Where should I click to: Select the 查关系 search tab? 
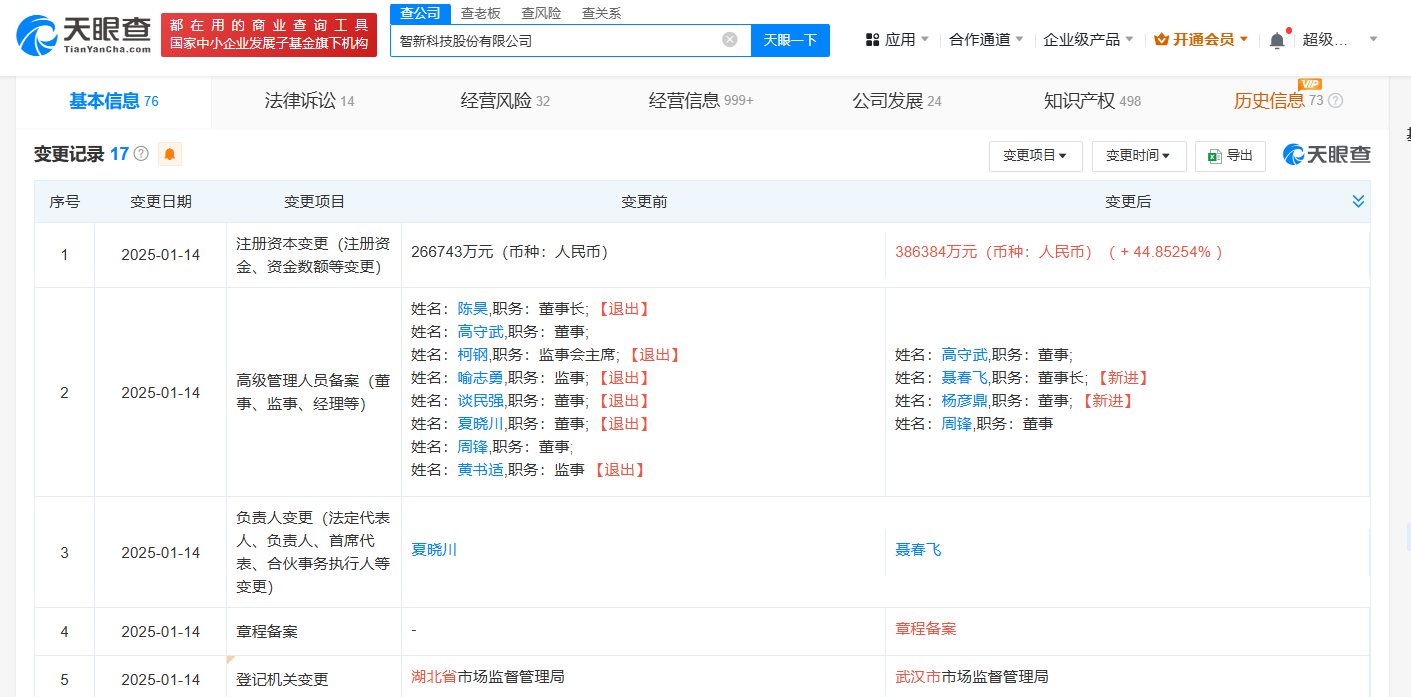tap(601, 13)
